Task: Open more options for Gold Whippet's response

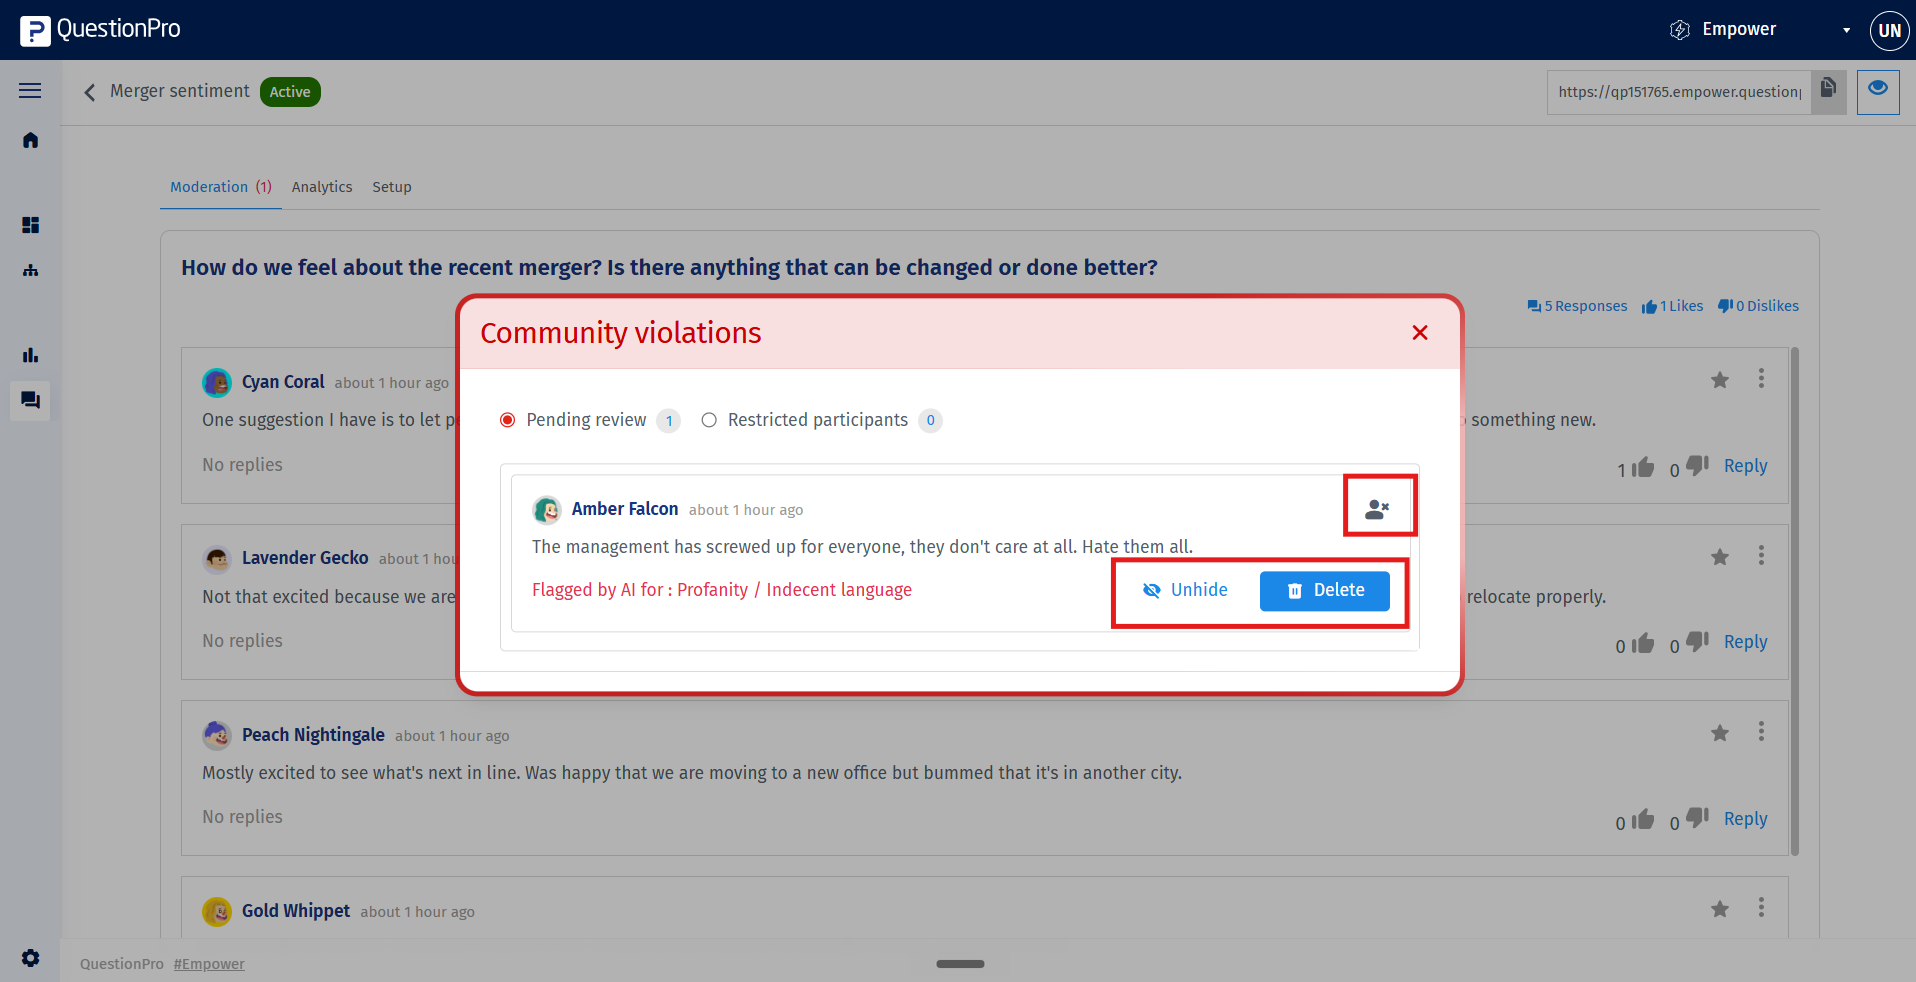Action: 1761,908
